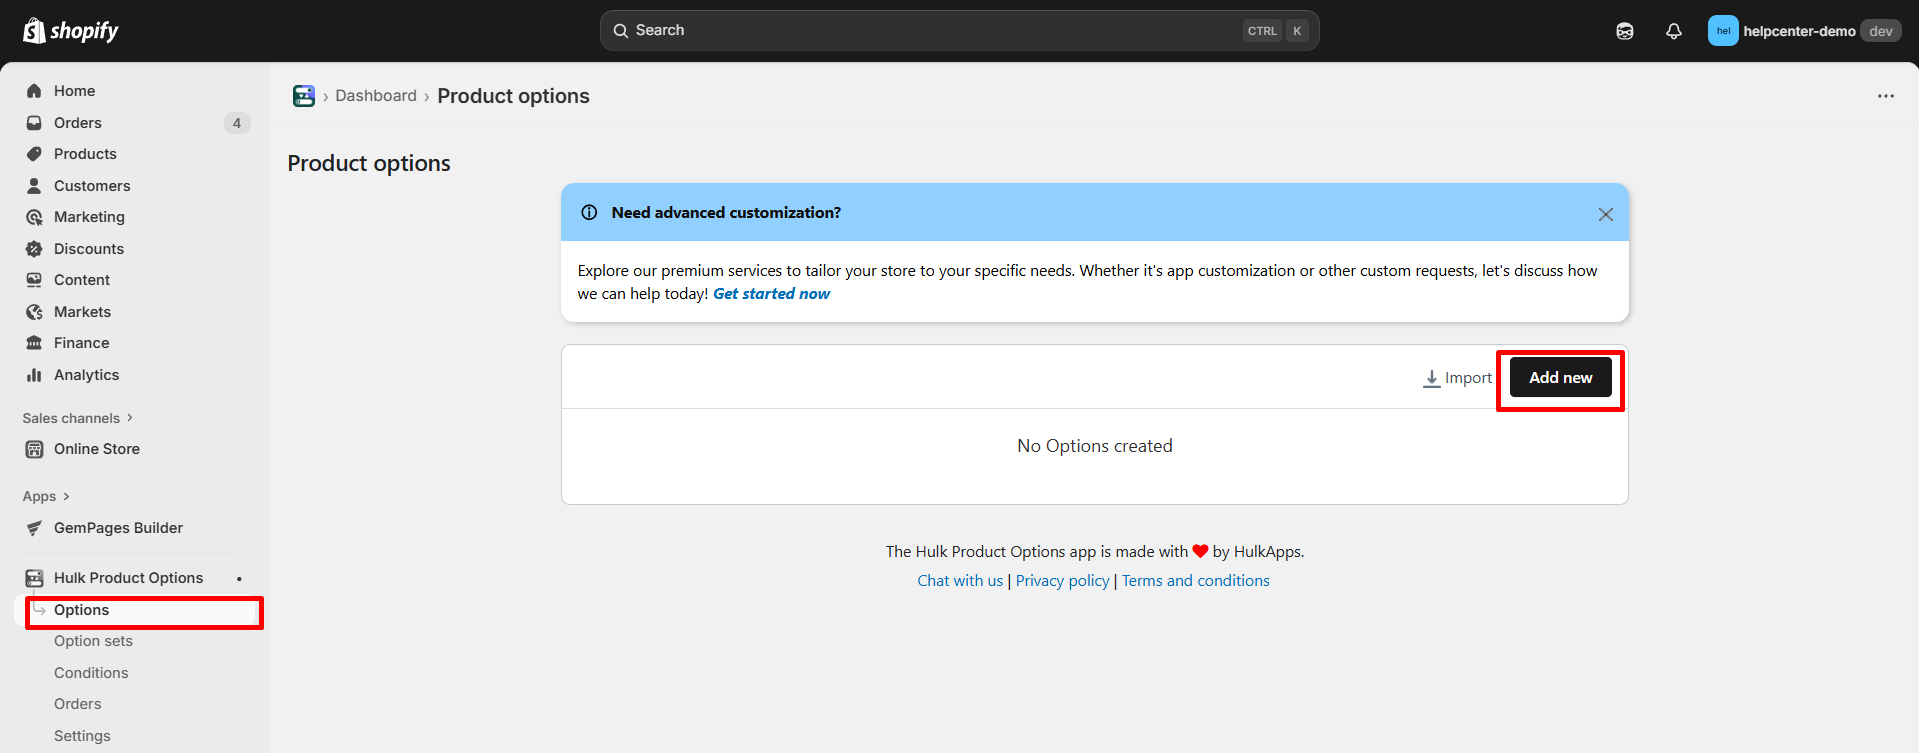Dismiss the advanced customization banner

1605,214
